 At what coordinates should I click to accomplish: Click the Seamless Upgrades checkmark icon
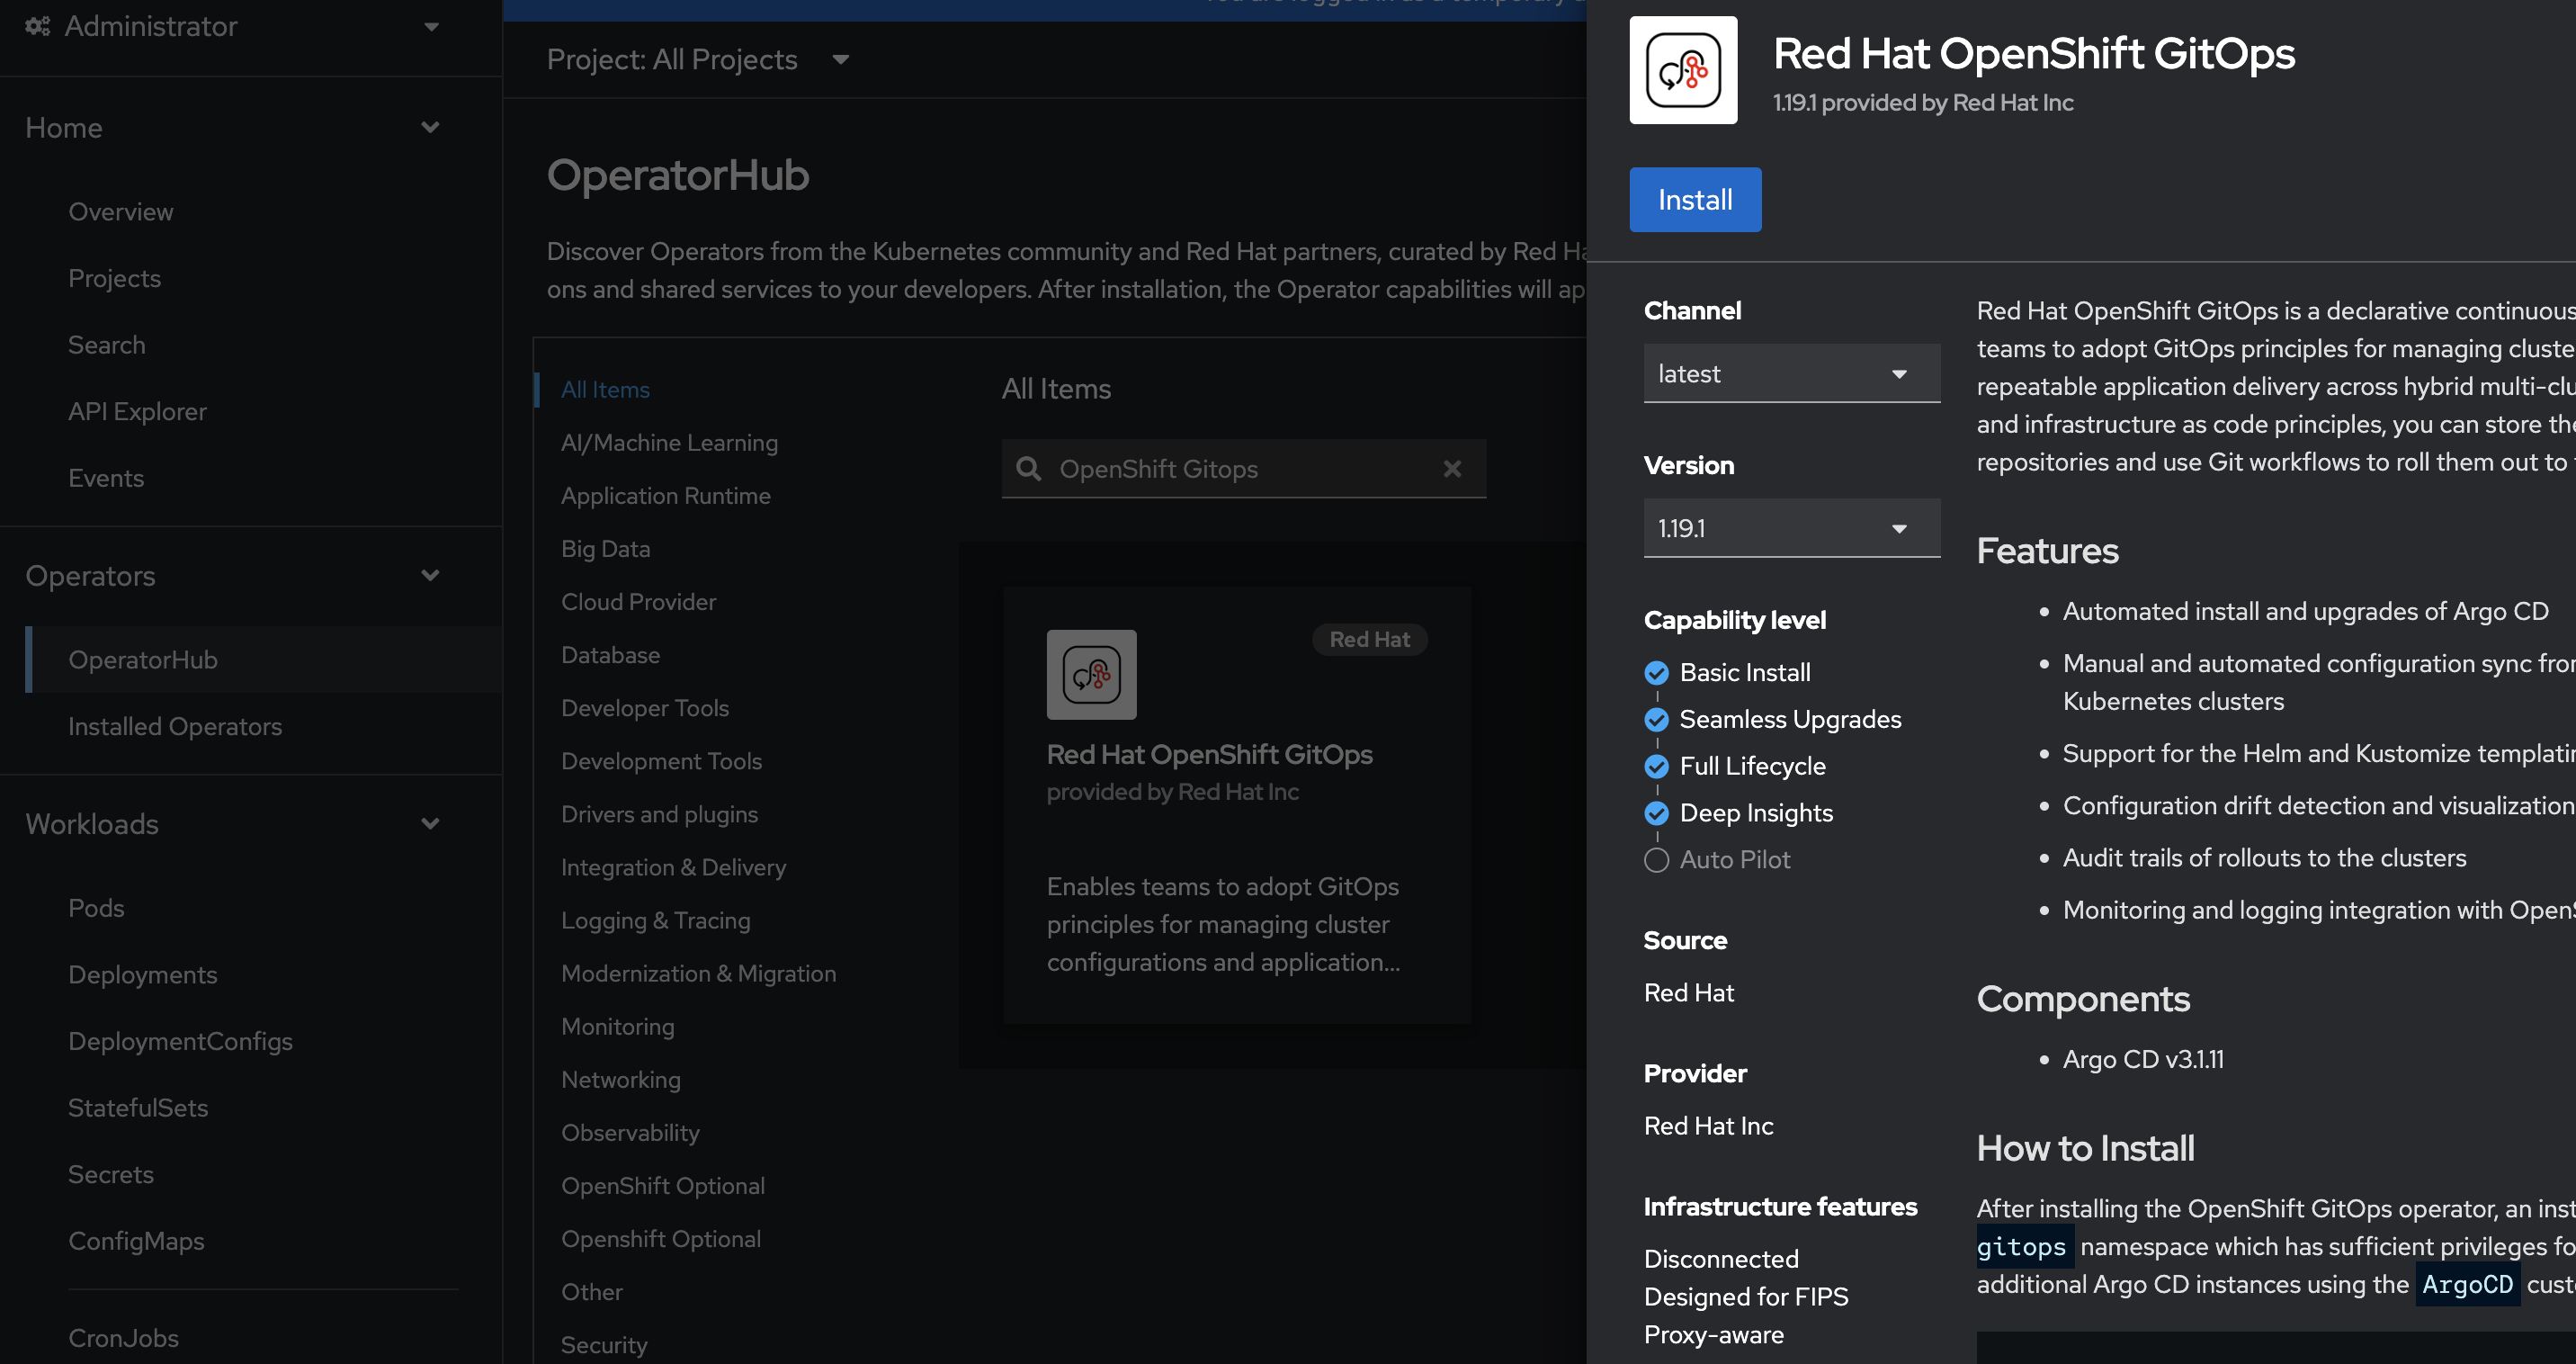1656,719
